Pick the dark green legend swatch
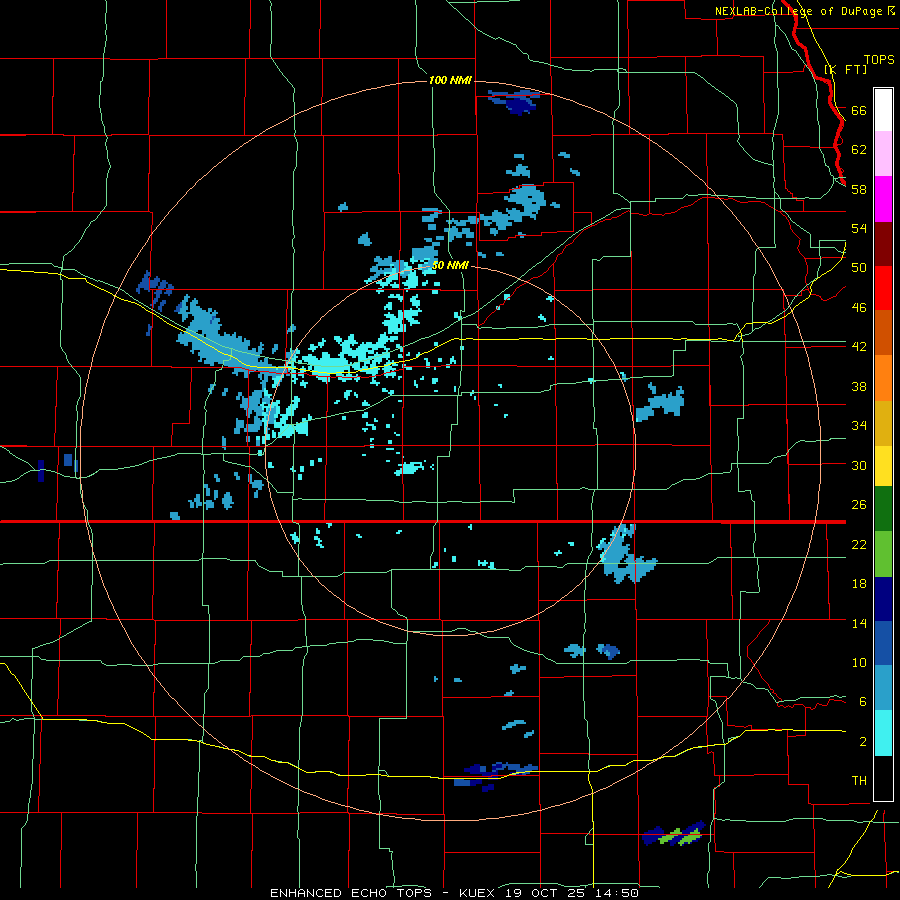The height and width of the screenshot is (900, 900). pyautogui.click(x=883, y=509)
